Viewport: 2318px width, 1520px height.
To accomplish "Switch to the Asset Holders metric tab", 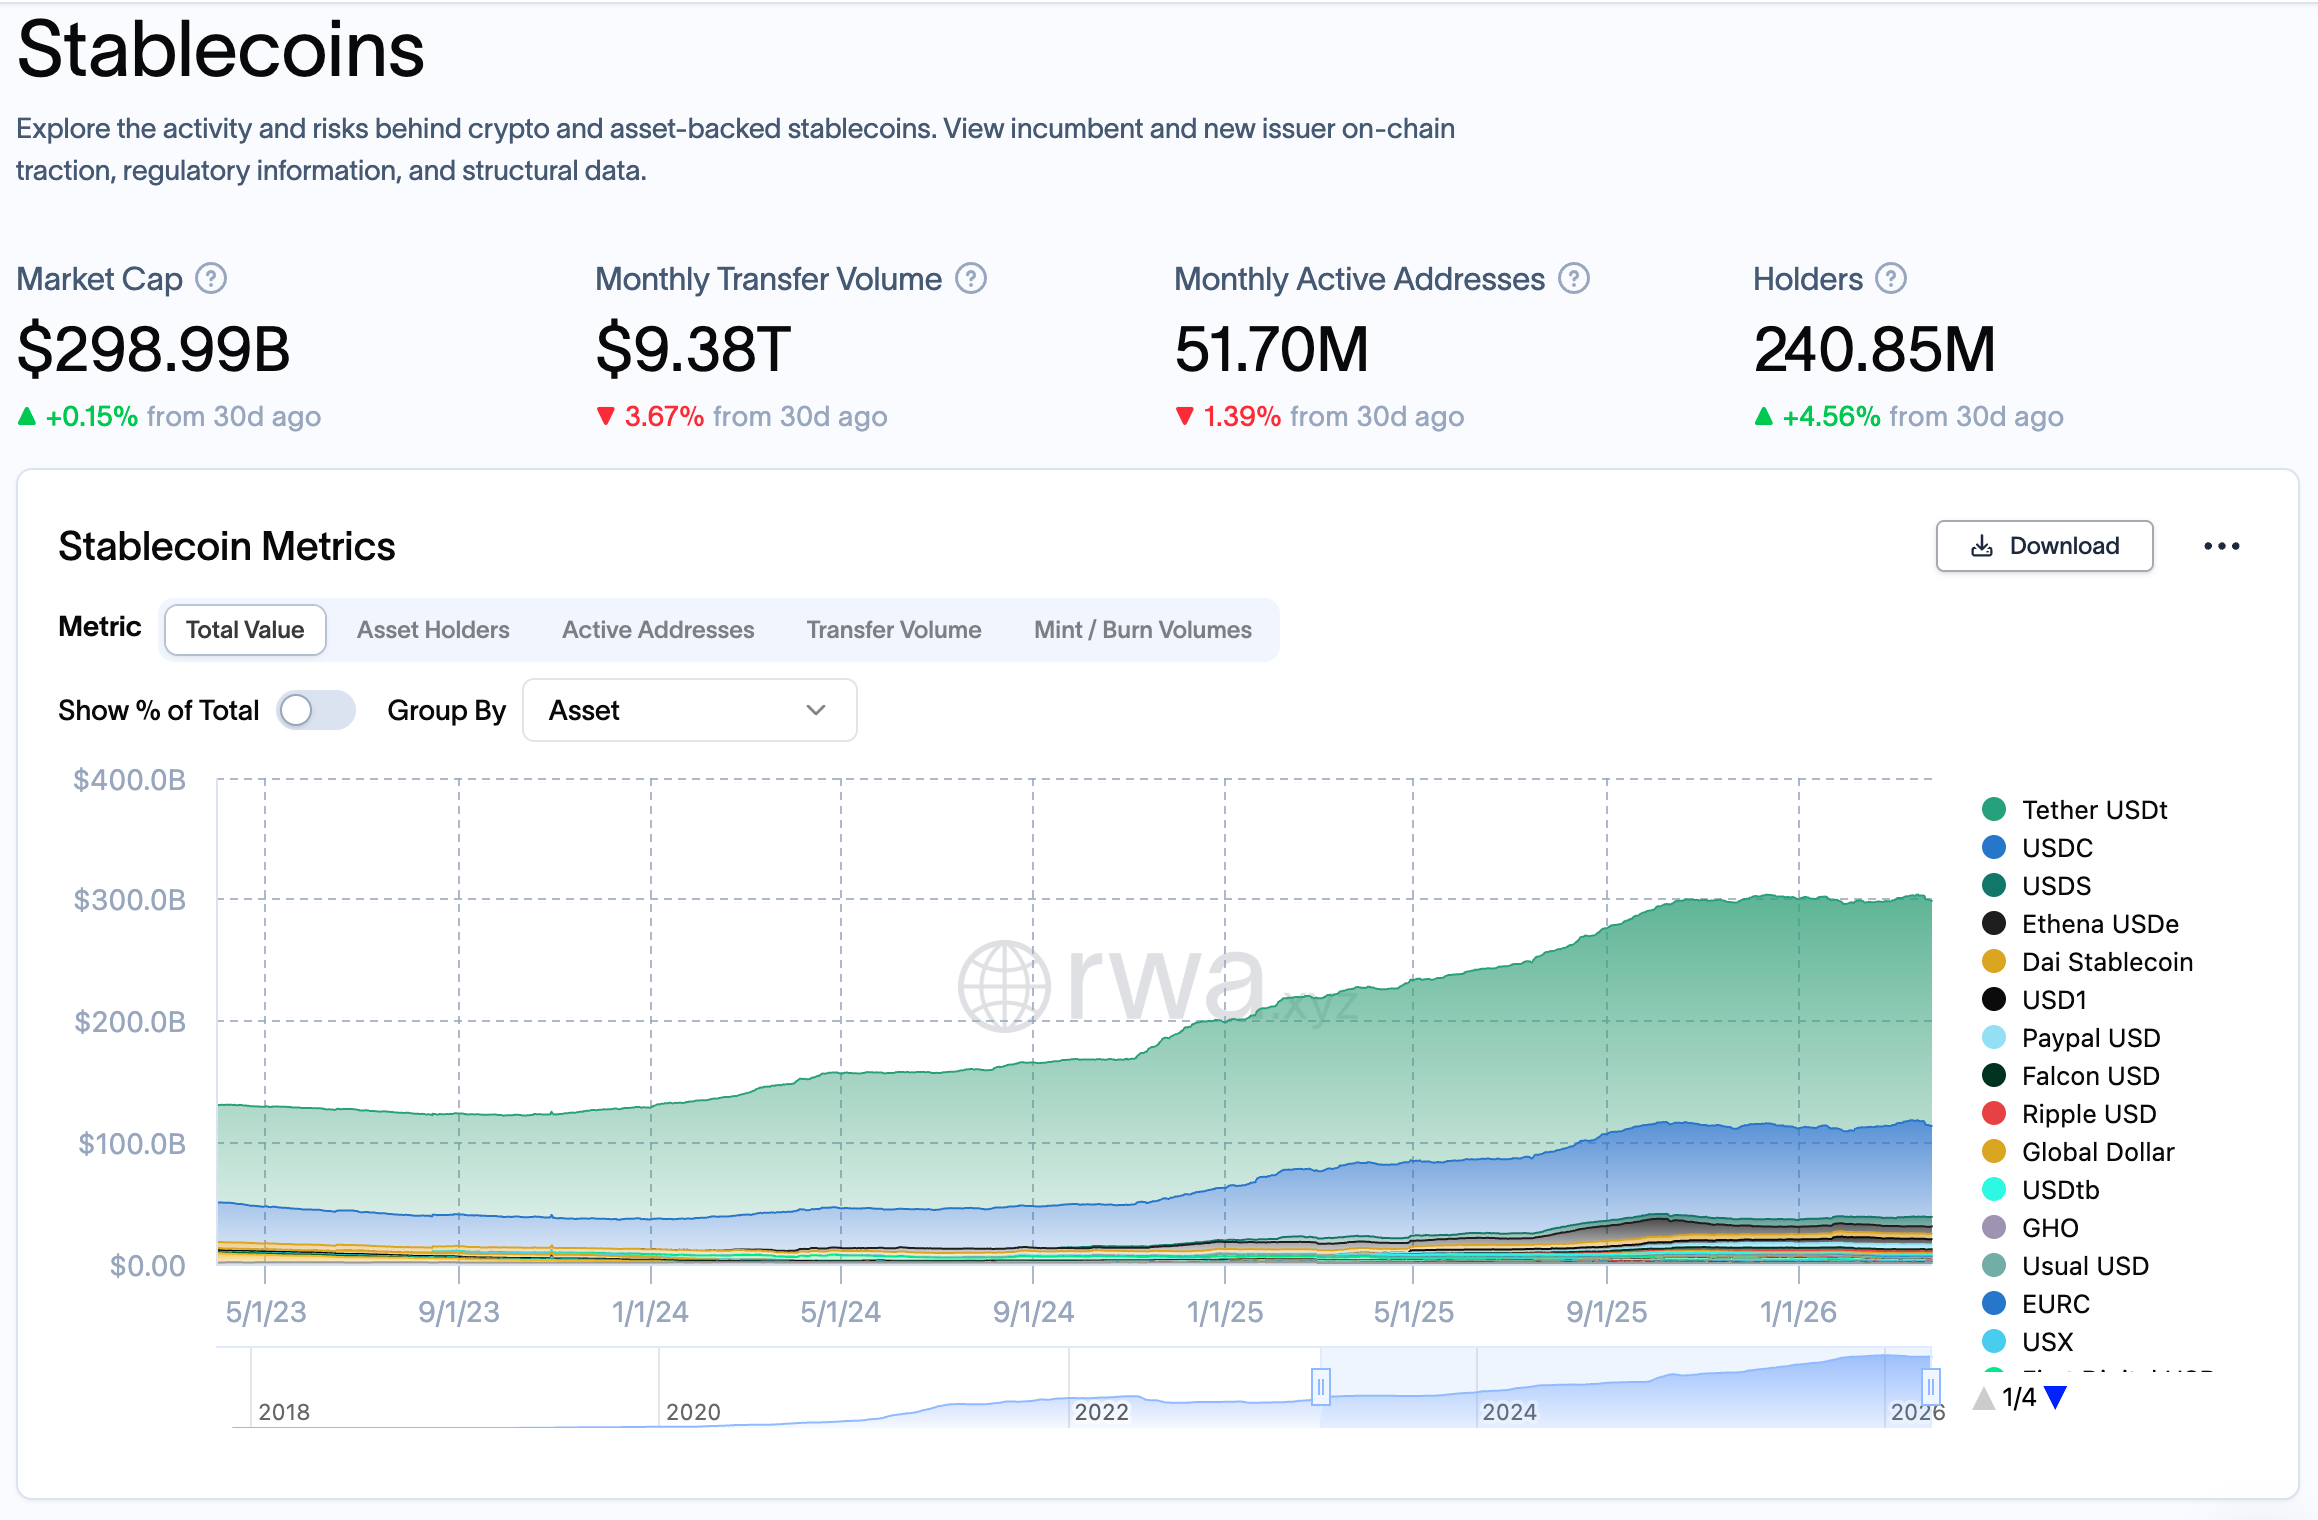I will click(433, 630).
